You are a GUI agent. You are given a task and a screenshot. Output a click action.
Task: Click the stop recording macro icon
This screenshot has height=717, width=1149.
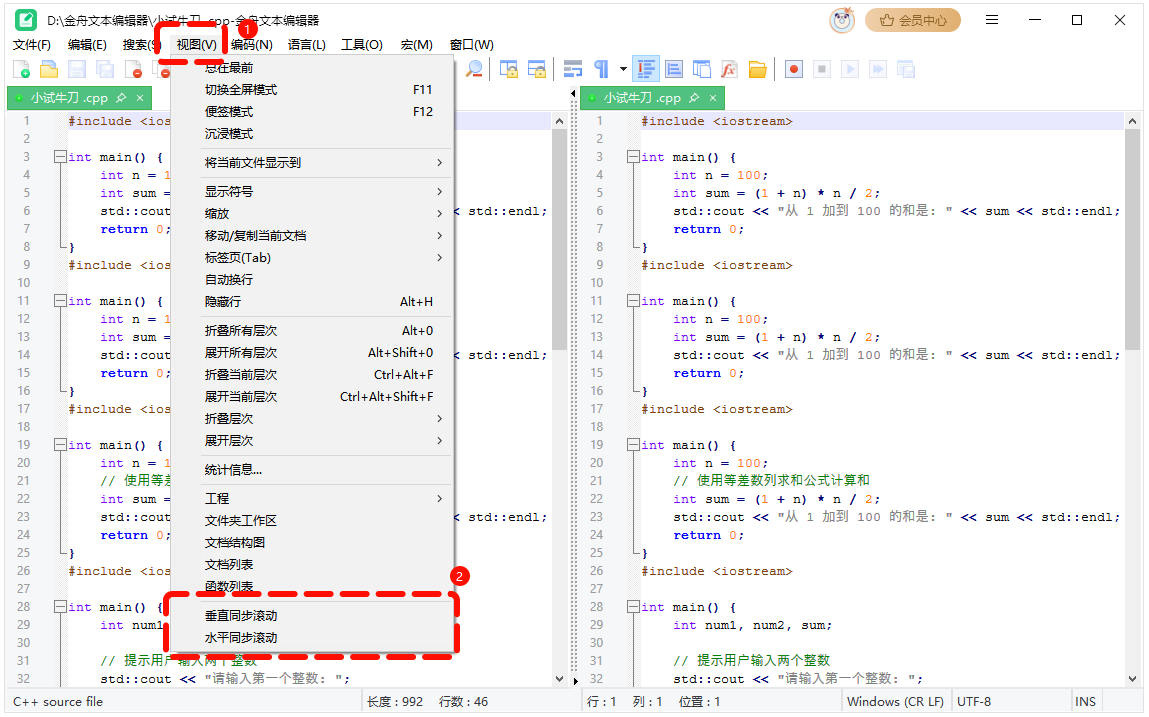[x=822, y=70]
